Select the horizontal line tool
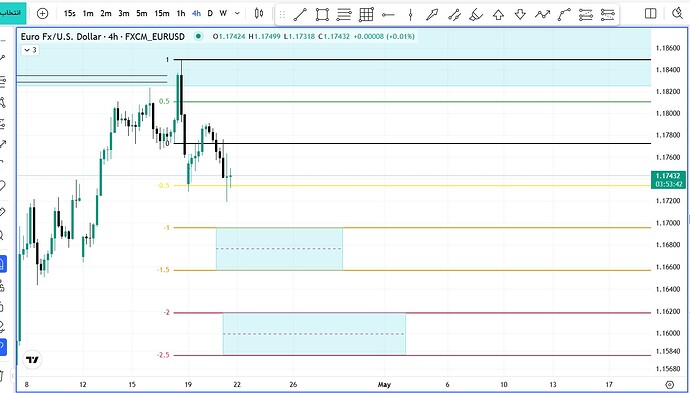This screenshot has height=393, width=690. [388, 15]
